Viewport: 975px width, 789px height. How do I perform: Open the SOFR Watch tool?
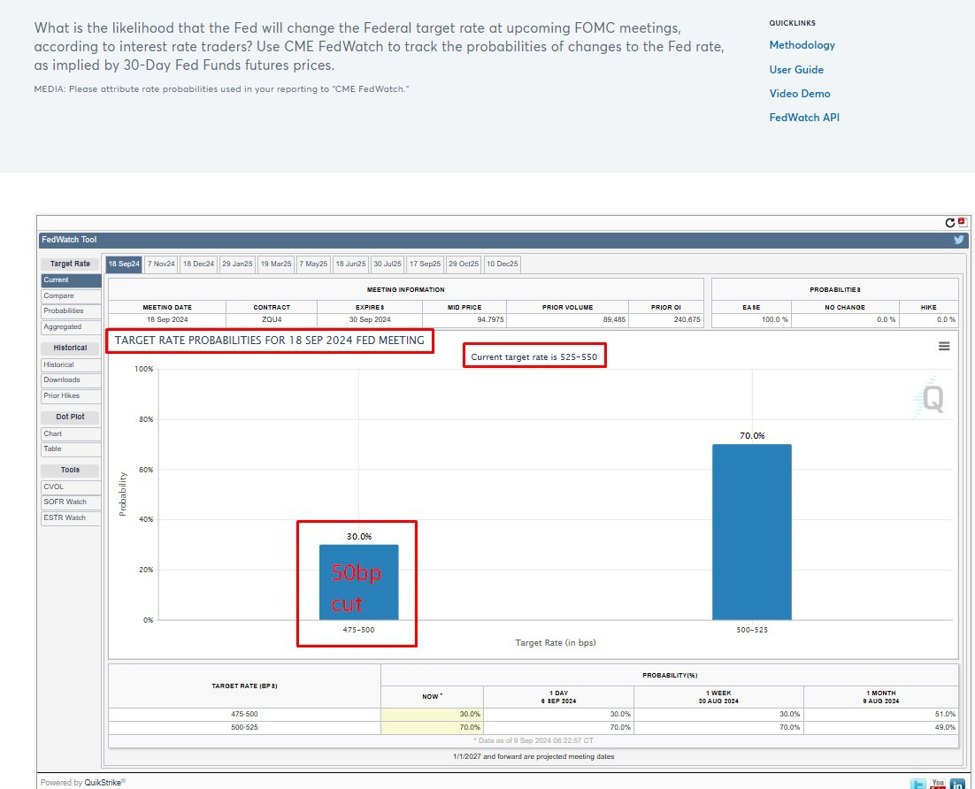pos(65,502)
